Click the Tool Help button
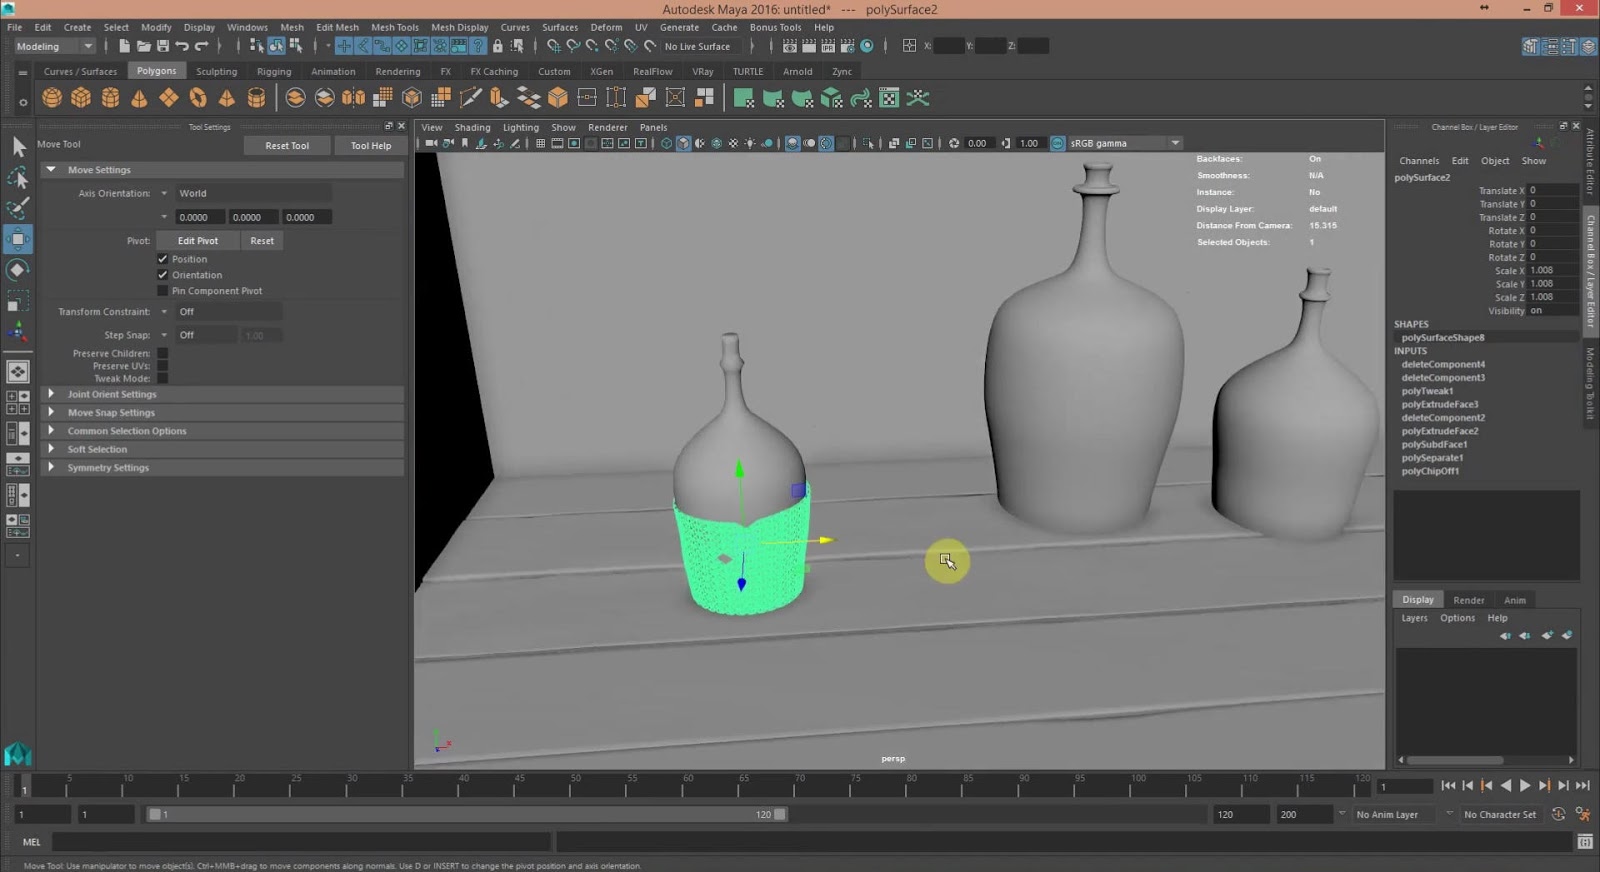Image resolution: width=1600 pixels, height=872 pixels. click(x=371, y=146)
